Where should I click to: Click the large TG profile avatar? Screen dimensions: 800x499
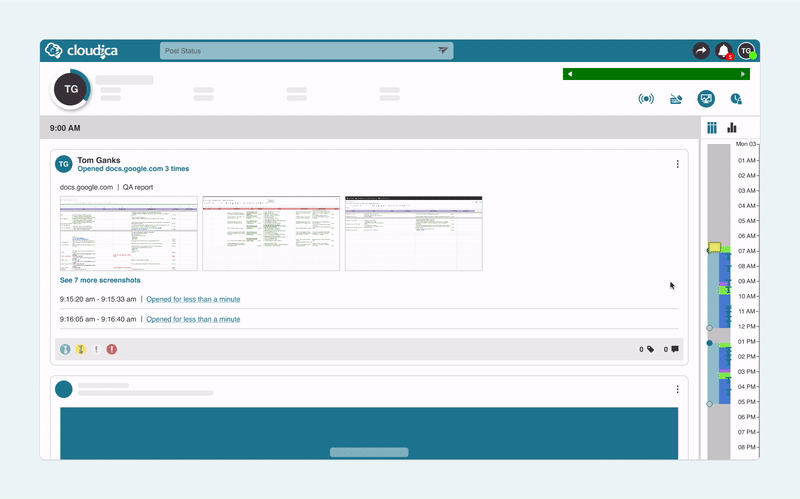click(x=71, y=89)
